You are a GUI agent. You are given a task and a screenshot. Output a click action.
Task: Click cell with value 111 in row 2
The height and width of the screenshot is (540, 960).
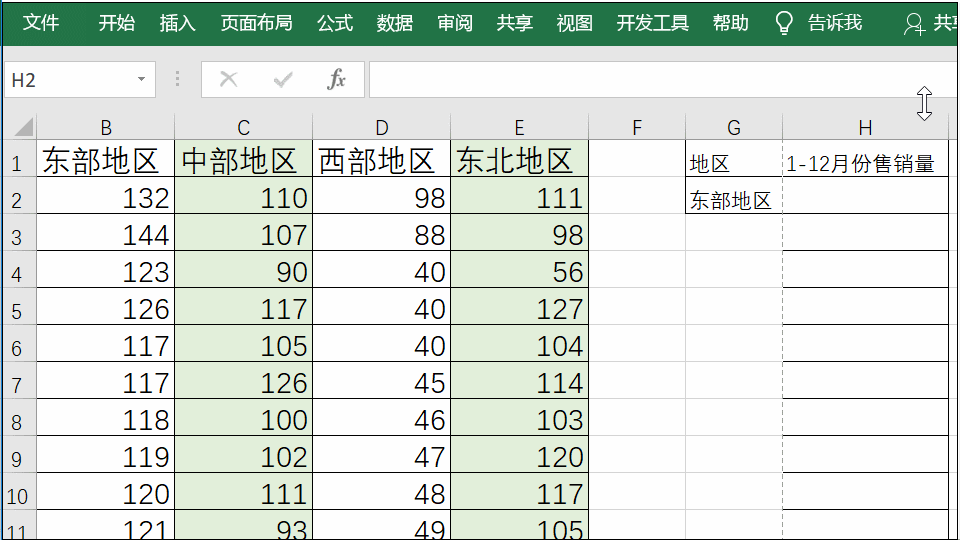519,197
